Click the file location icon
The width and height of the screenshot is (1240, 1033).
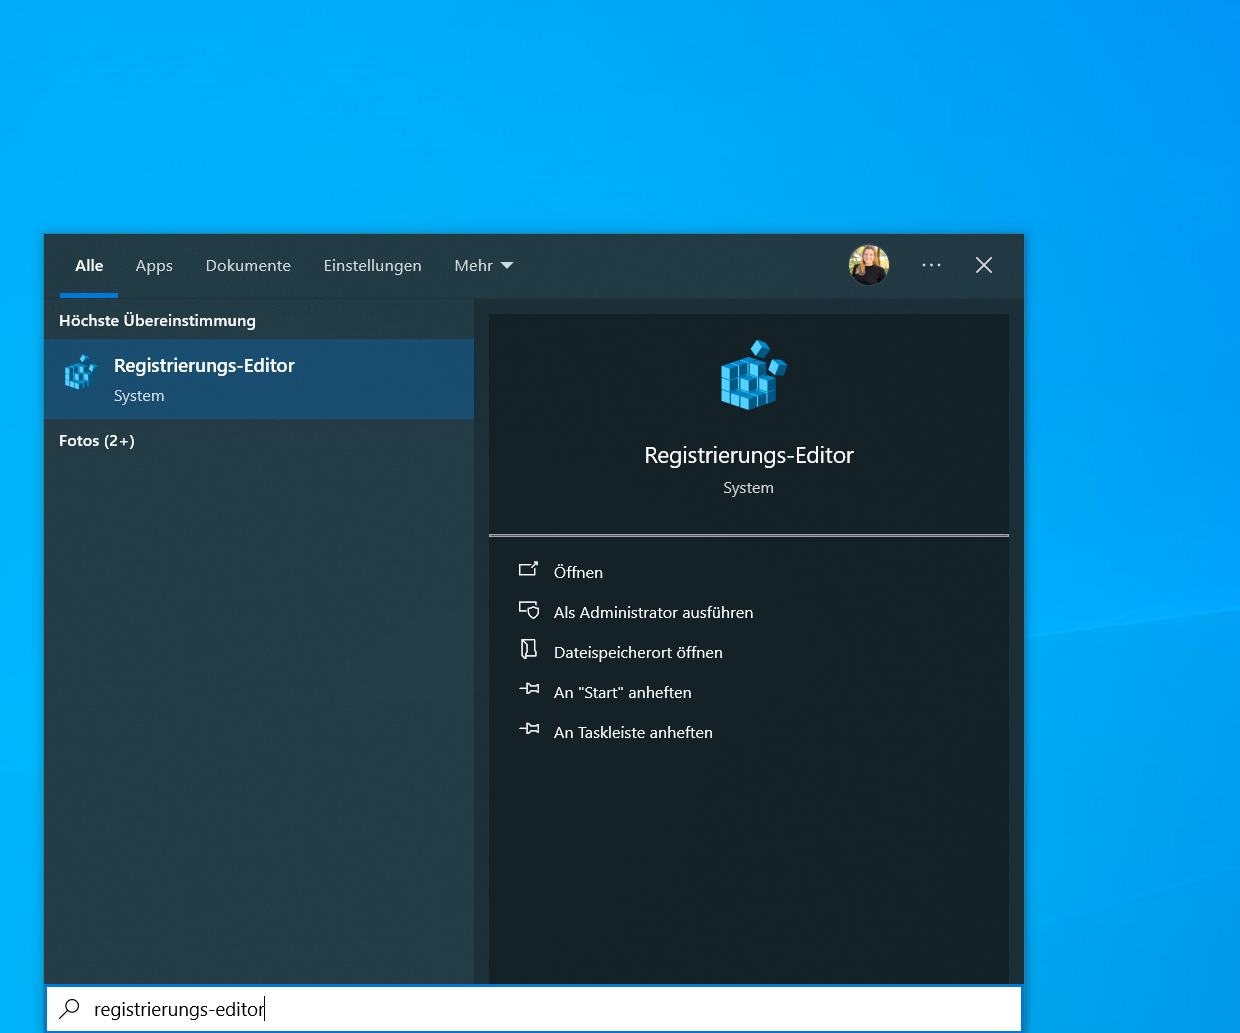click(x=529, y=650)
